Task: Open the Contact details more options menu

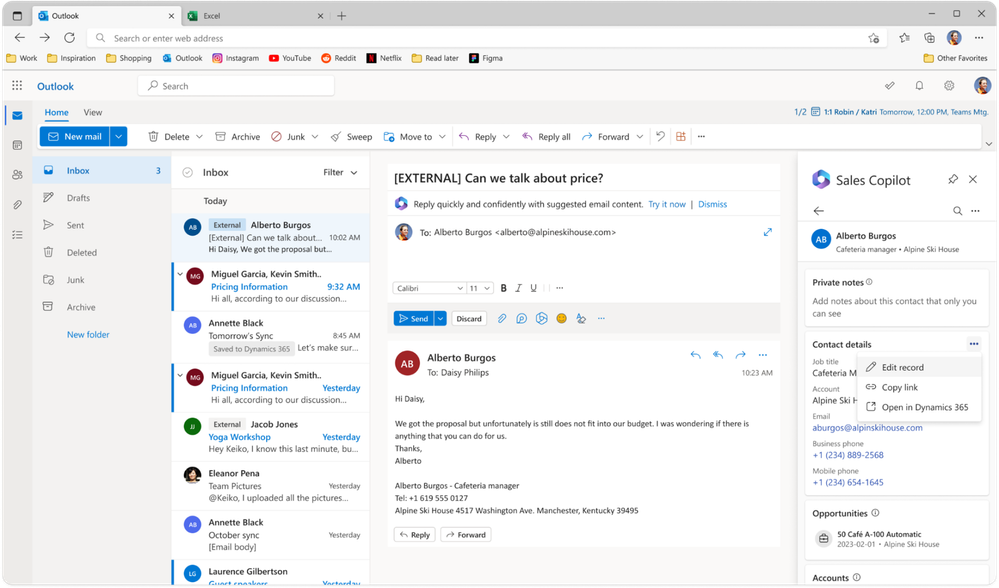Action: (974, 344)
